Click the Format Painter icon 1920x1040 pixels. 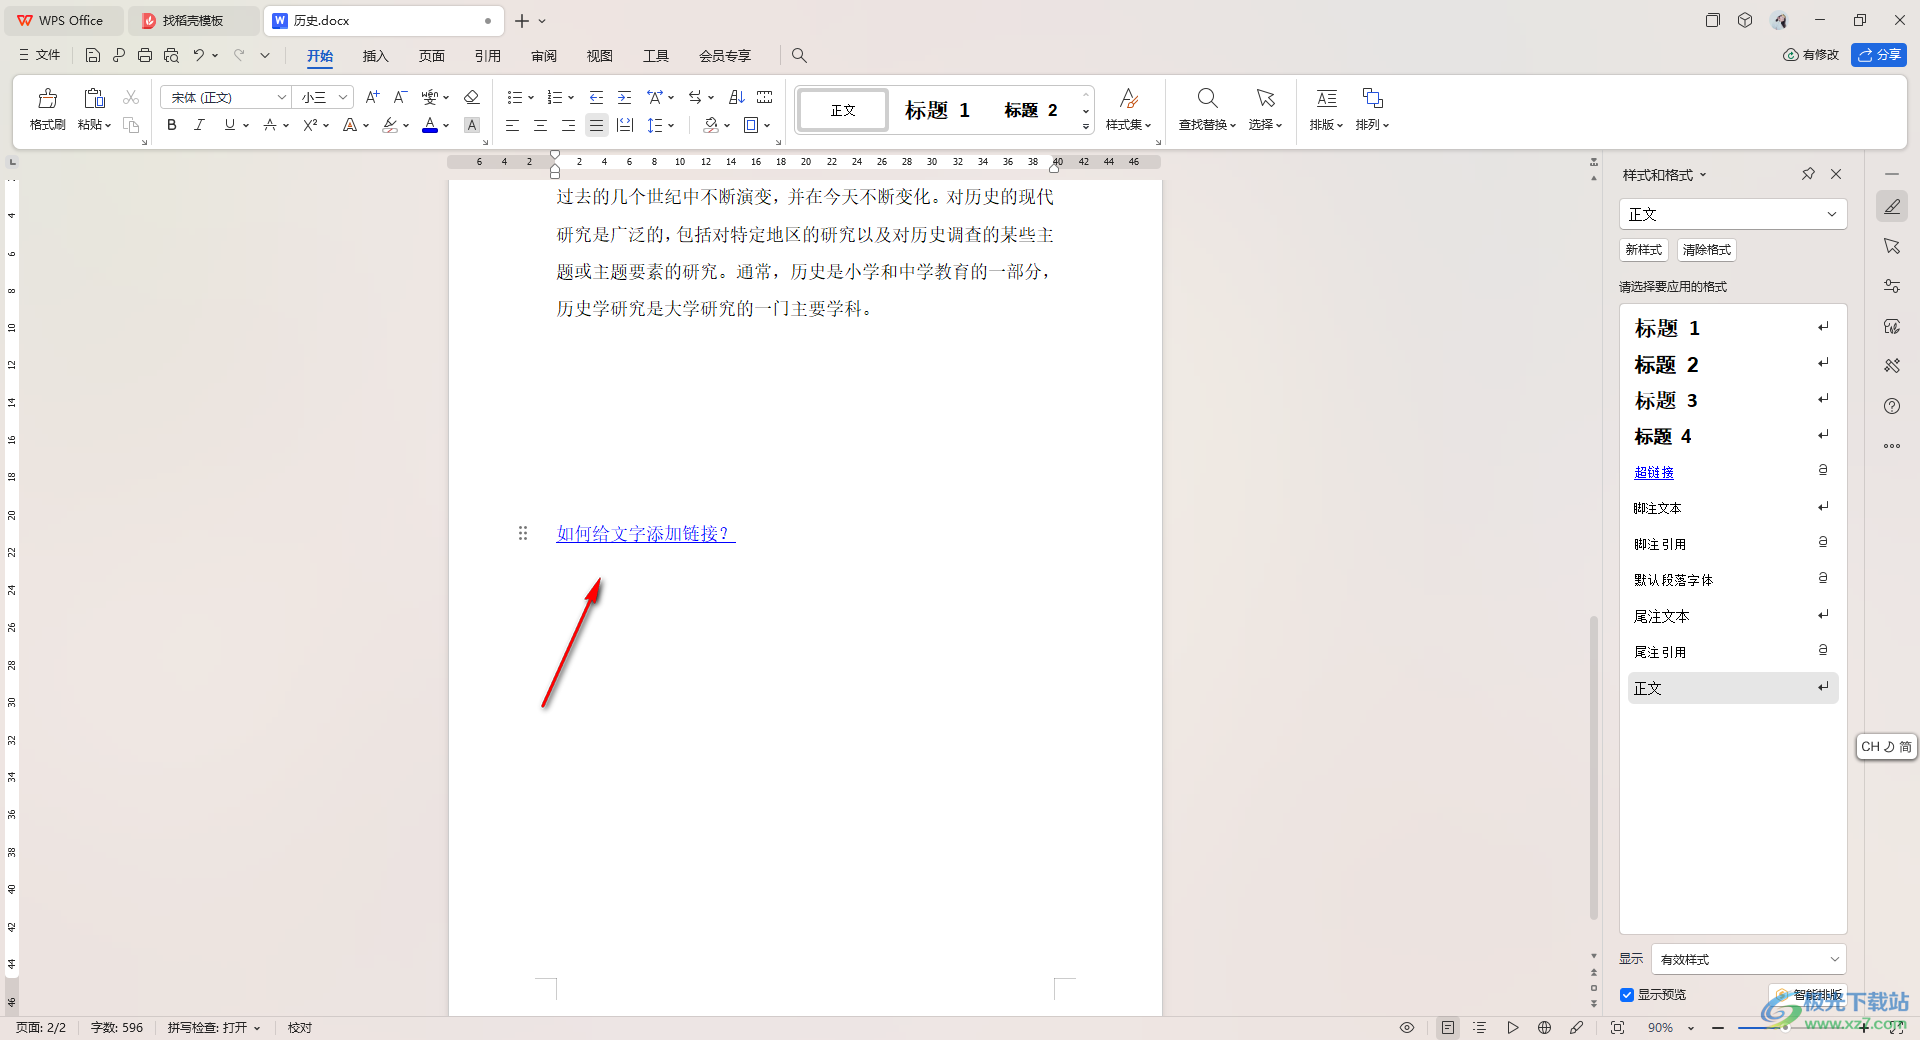(47, 98)
